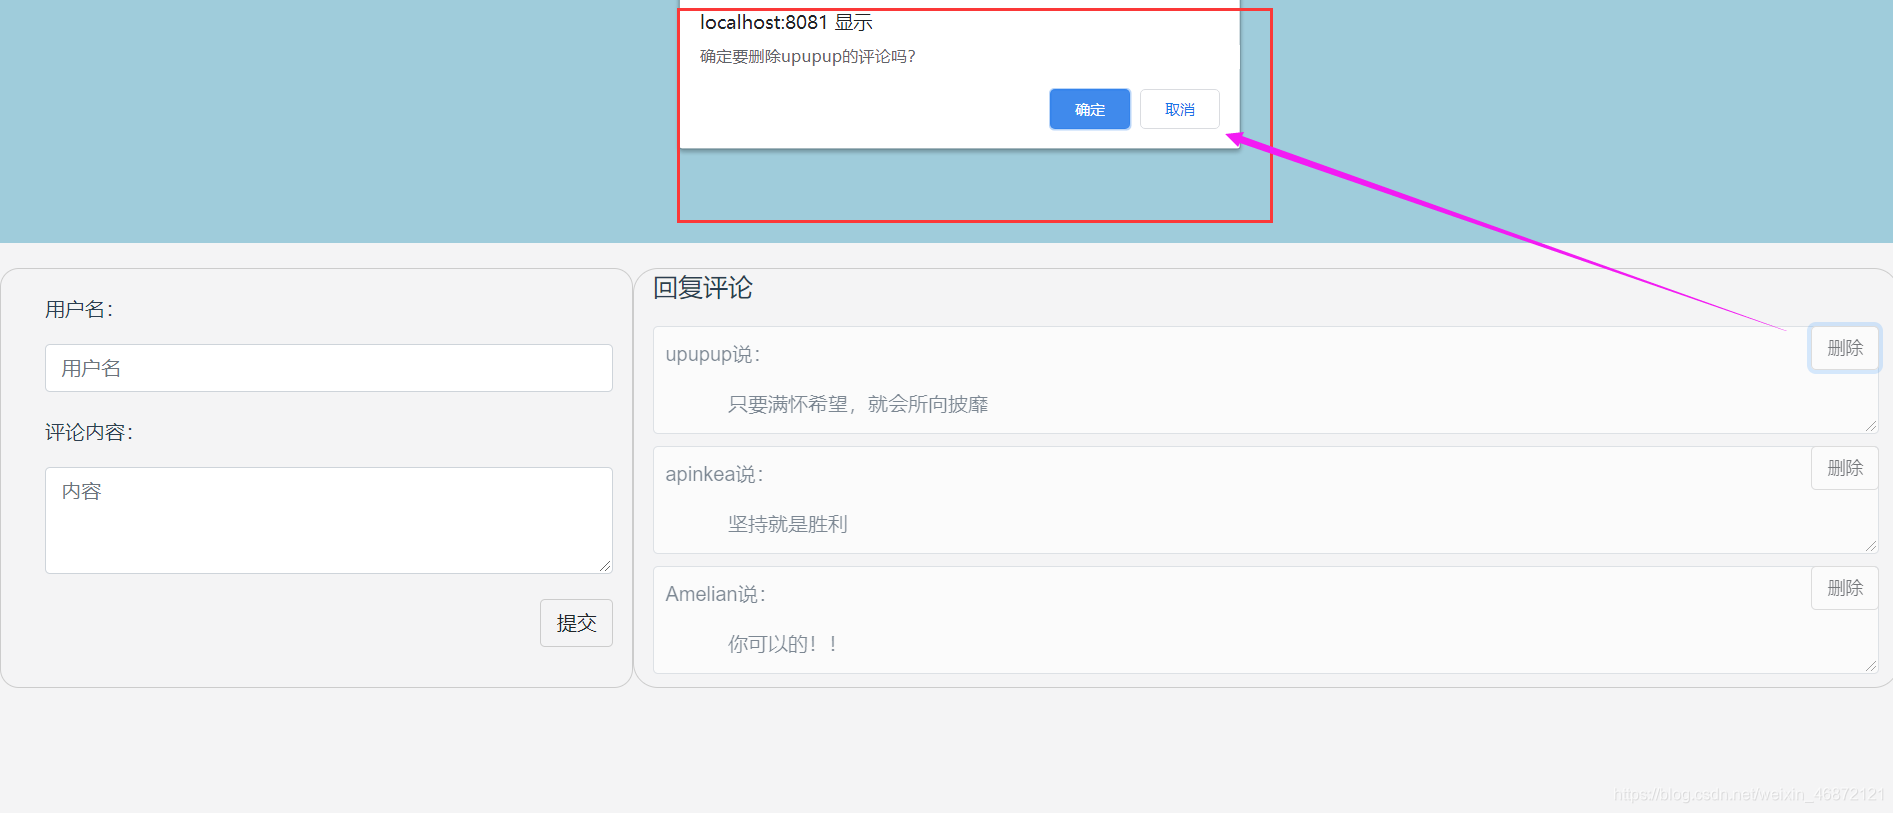Grab resize handle of upupup's comment box
The image size is (1893, 813).
pyautogui.click(x=1870, y=426)
